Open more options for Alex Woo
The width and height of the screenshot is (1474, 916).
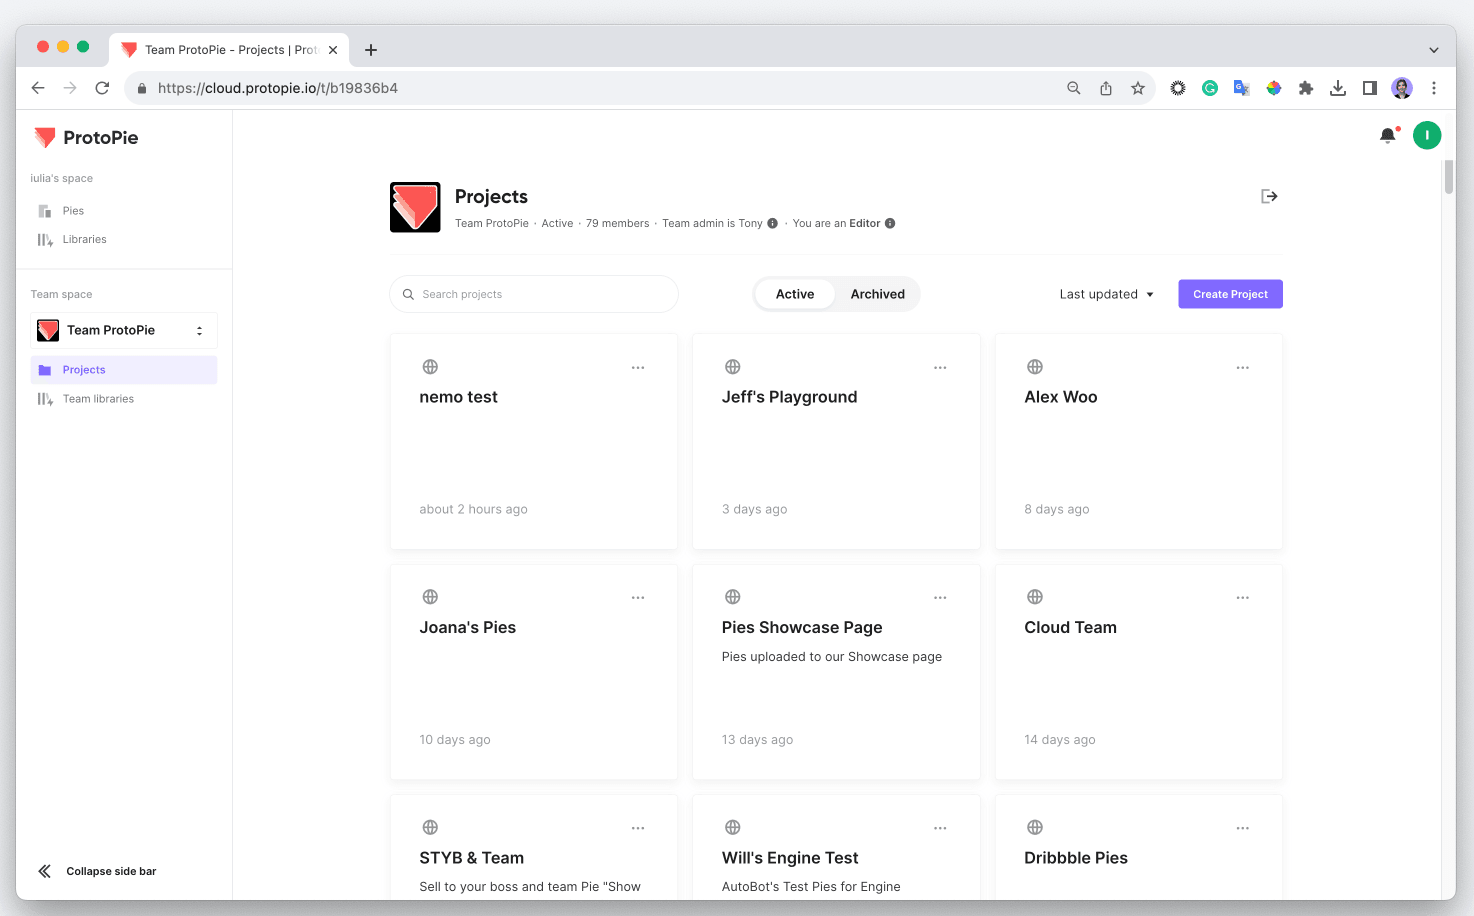[1243, 368]
